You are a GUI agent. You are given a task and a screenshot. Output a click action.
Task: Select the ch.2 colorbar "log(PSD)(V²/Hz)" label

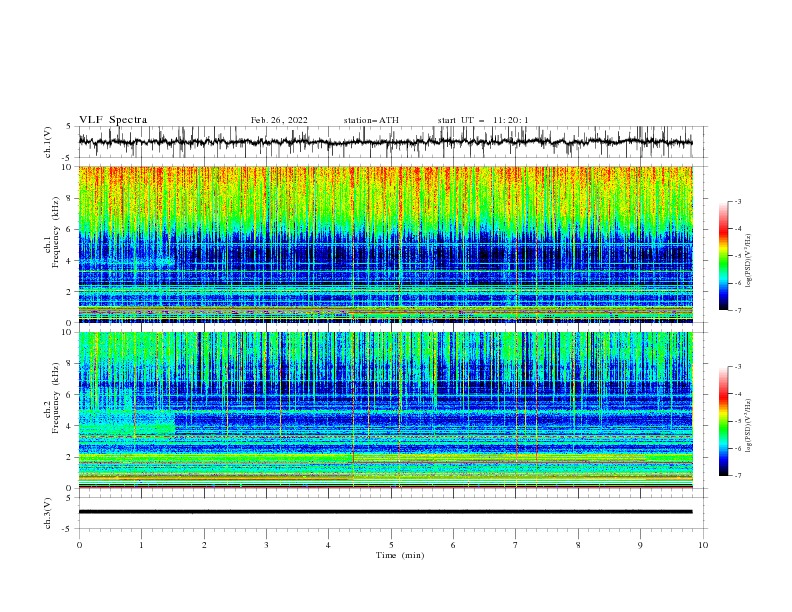(748, 426)
